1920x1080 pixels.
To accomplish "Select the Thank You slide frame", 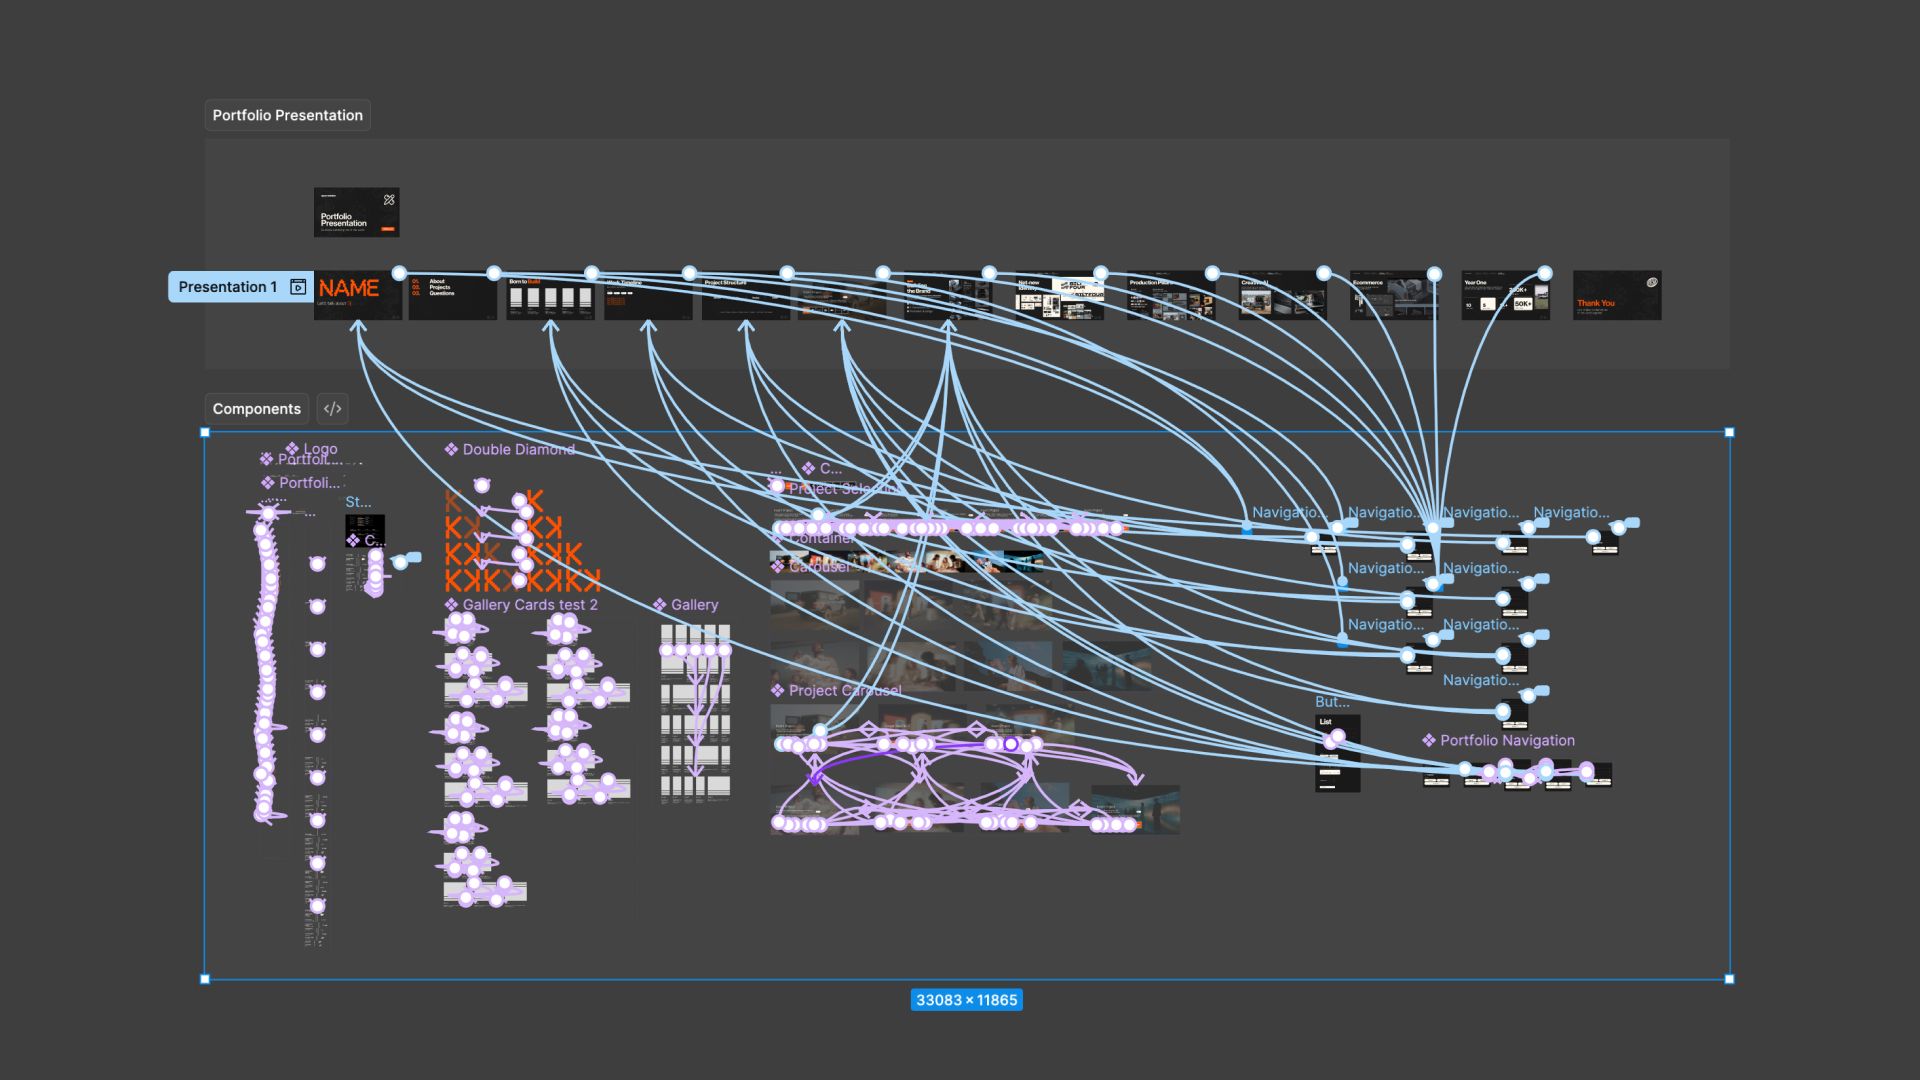I will point(1616,296).
